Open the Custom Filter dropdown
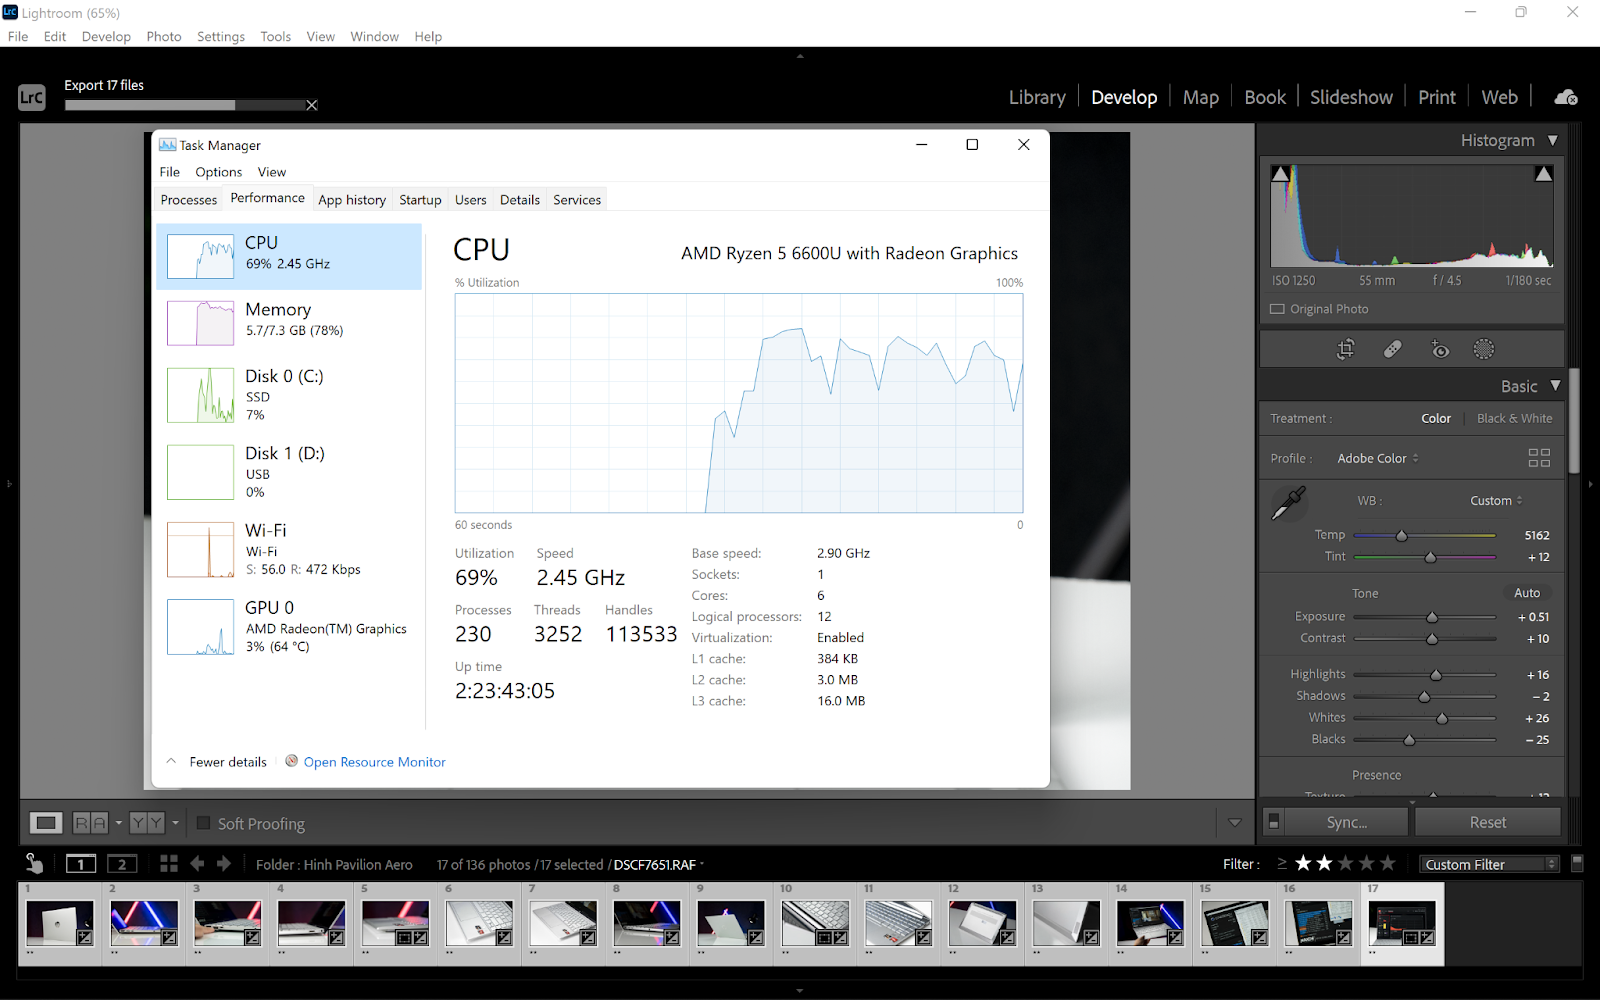Image resolution: width=1600 pixels, height=1000 pixels. tap(1490, 864)
